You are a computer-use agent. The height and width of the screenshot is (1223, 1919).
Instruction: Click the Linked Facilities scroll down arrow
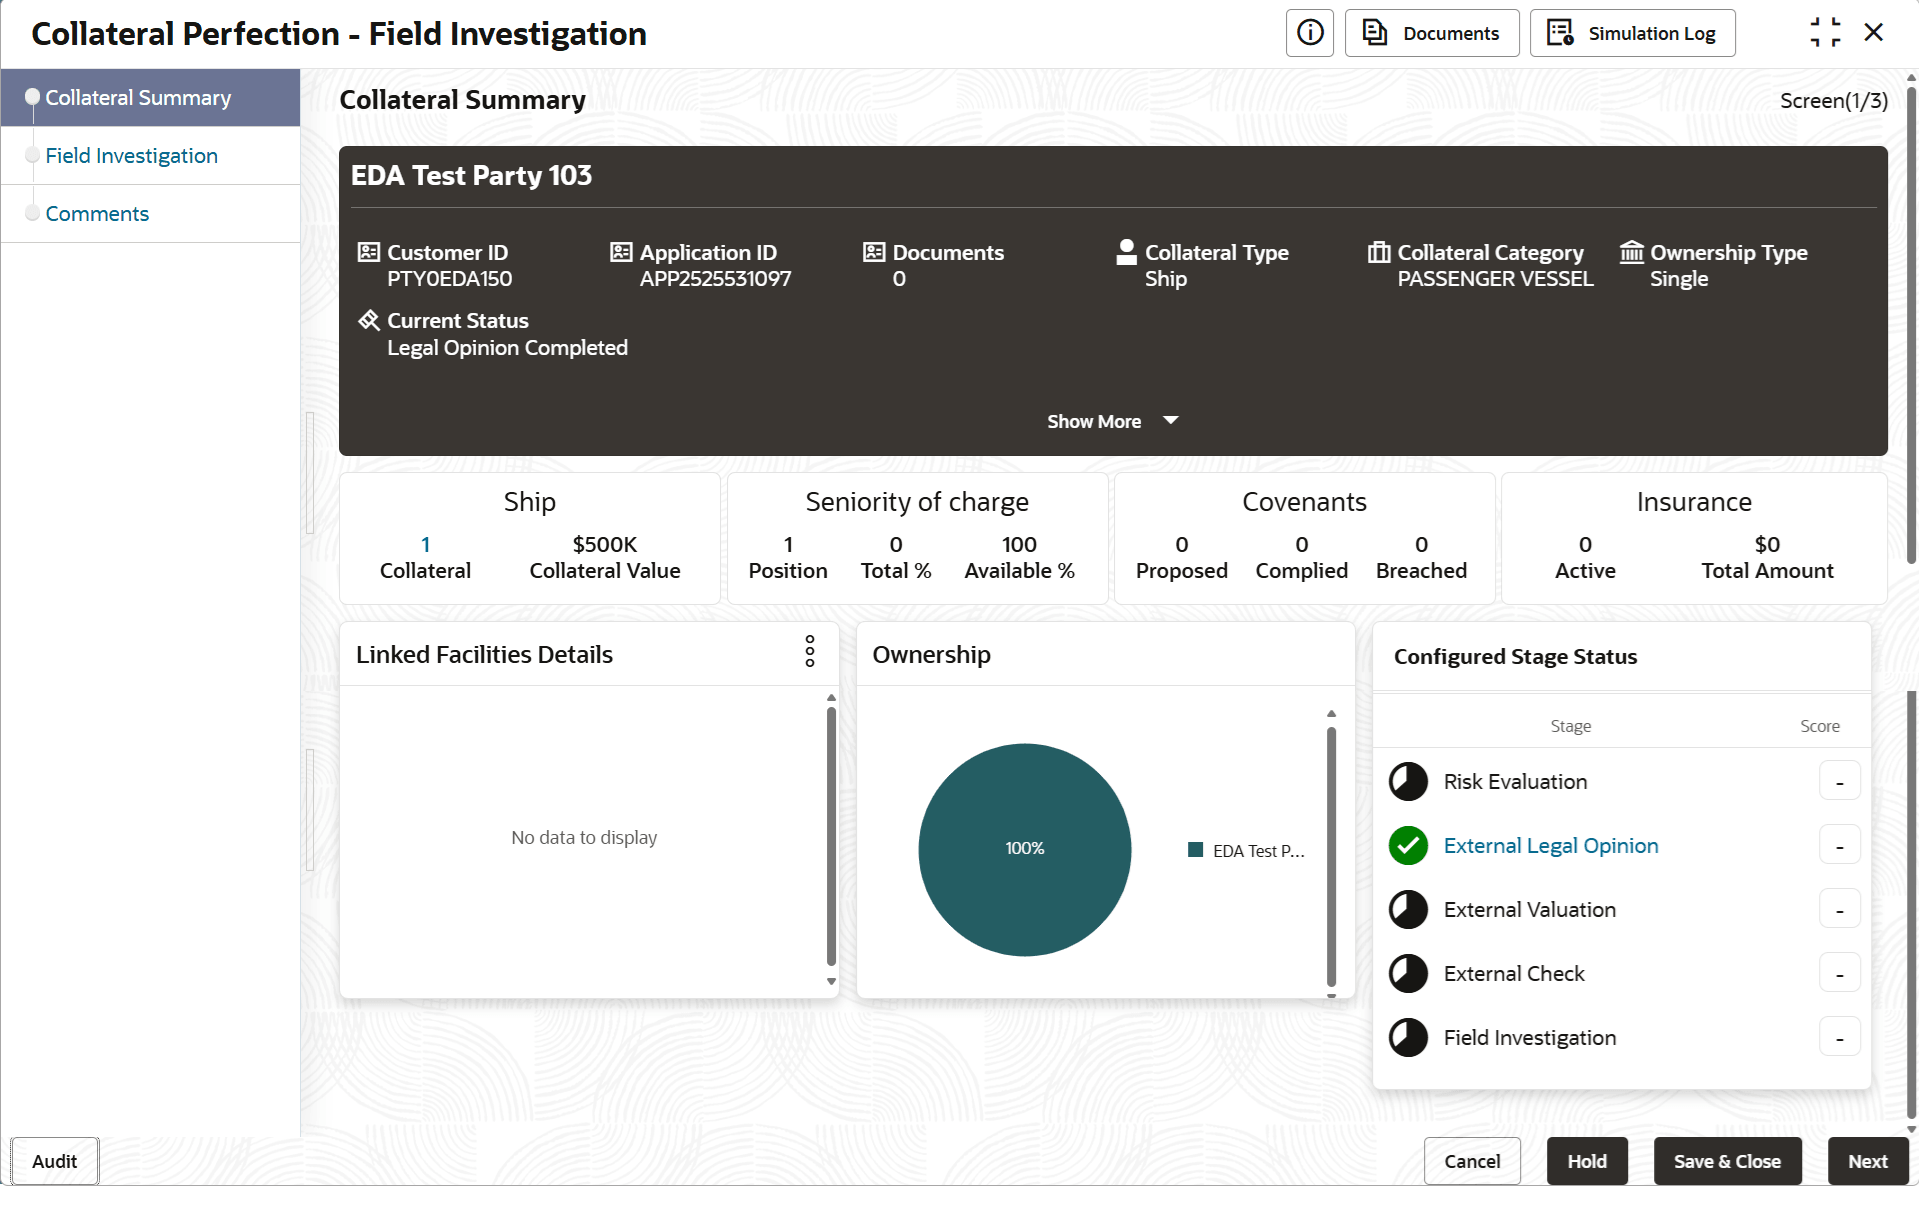click(831, 982)
